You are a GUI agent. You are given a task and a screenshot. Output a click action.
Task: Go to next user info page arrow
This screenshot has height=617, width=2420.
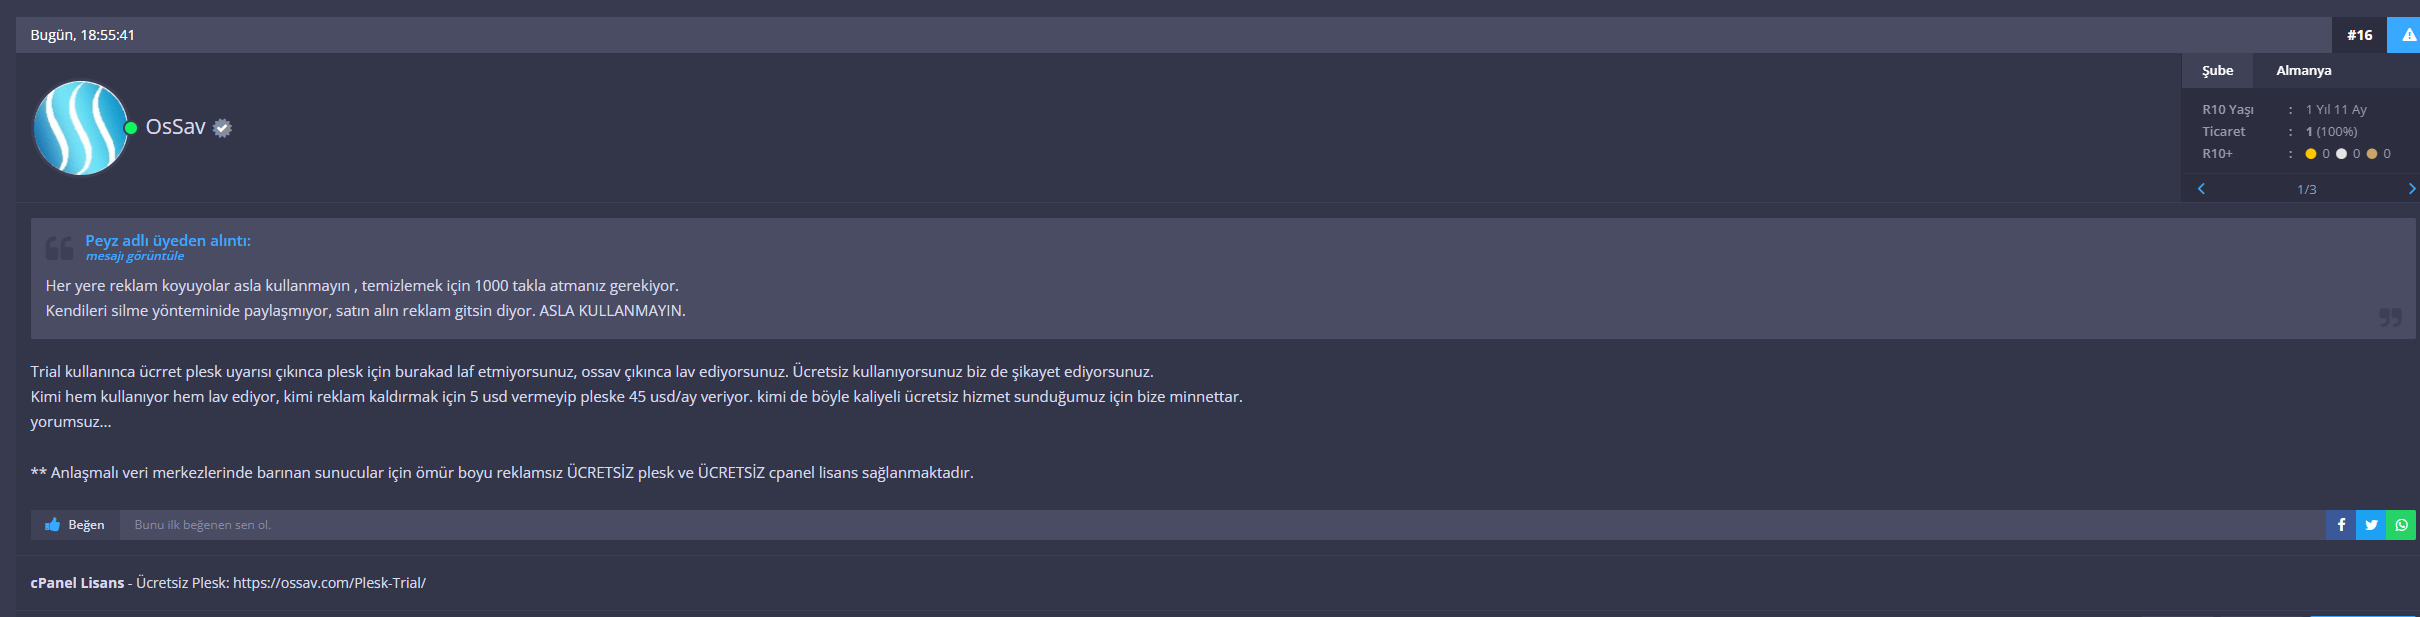2412,189
